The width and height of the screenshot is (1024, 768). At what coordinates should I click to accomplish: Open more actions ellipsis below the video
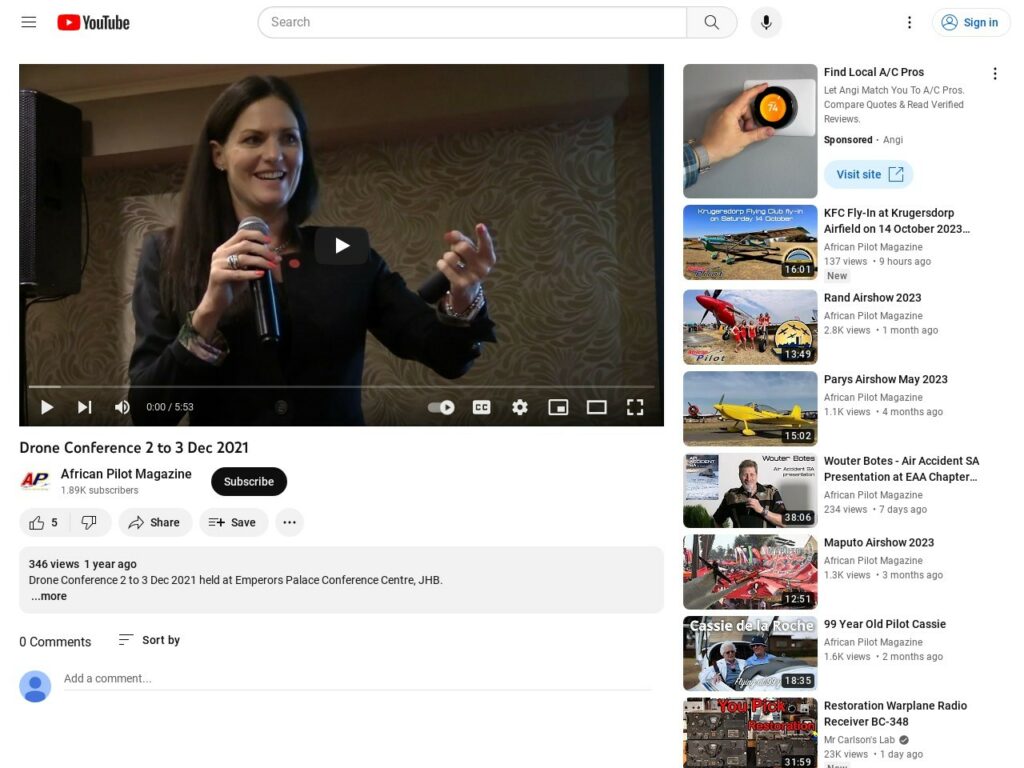click(x=289, y=522)
